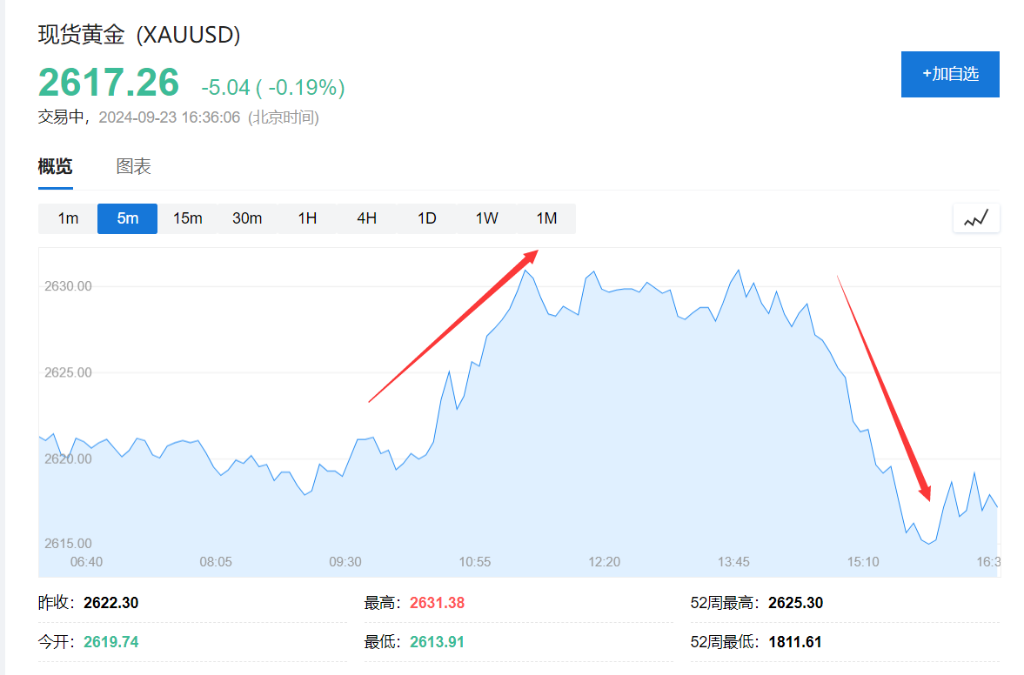Click the chart style line icon
The image size is (1024, 675).
point(976,218)
